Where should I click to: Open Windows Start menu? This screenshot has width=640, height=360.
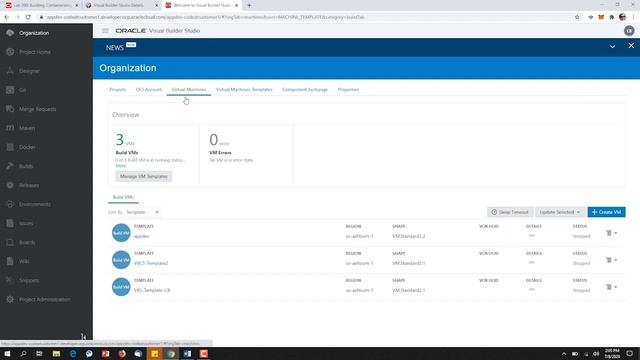point(7,353)
